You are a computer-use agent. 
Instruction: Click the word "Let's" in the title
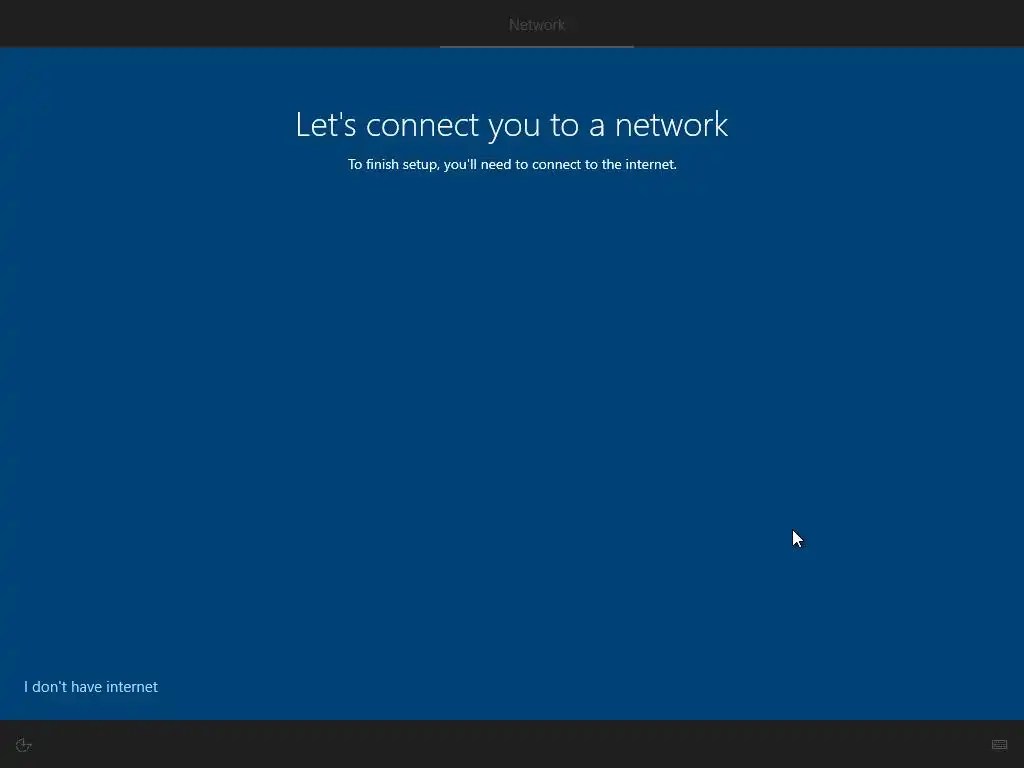[x=326, y=124]
